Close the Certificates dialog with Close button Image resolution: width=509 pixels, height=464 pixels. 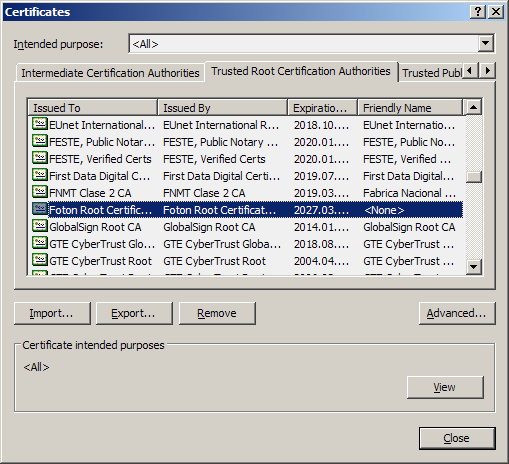coord(457,438)
